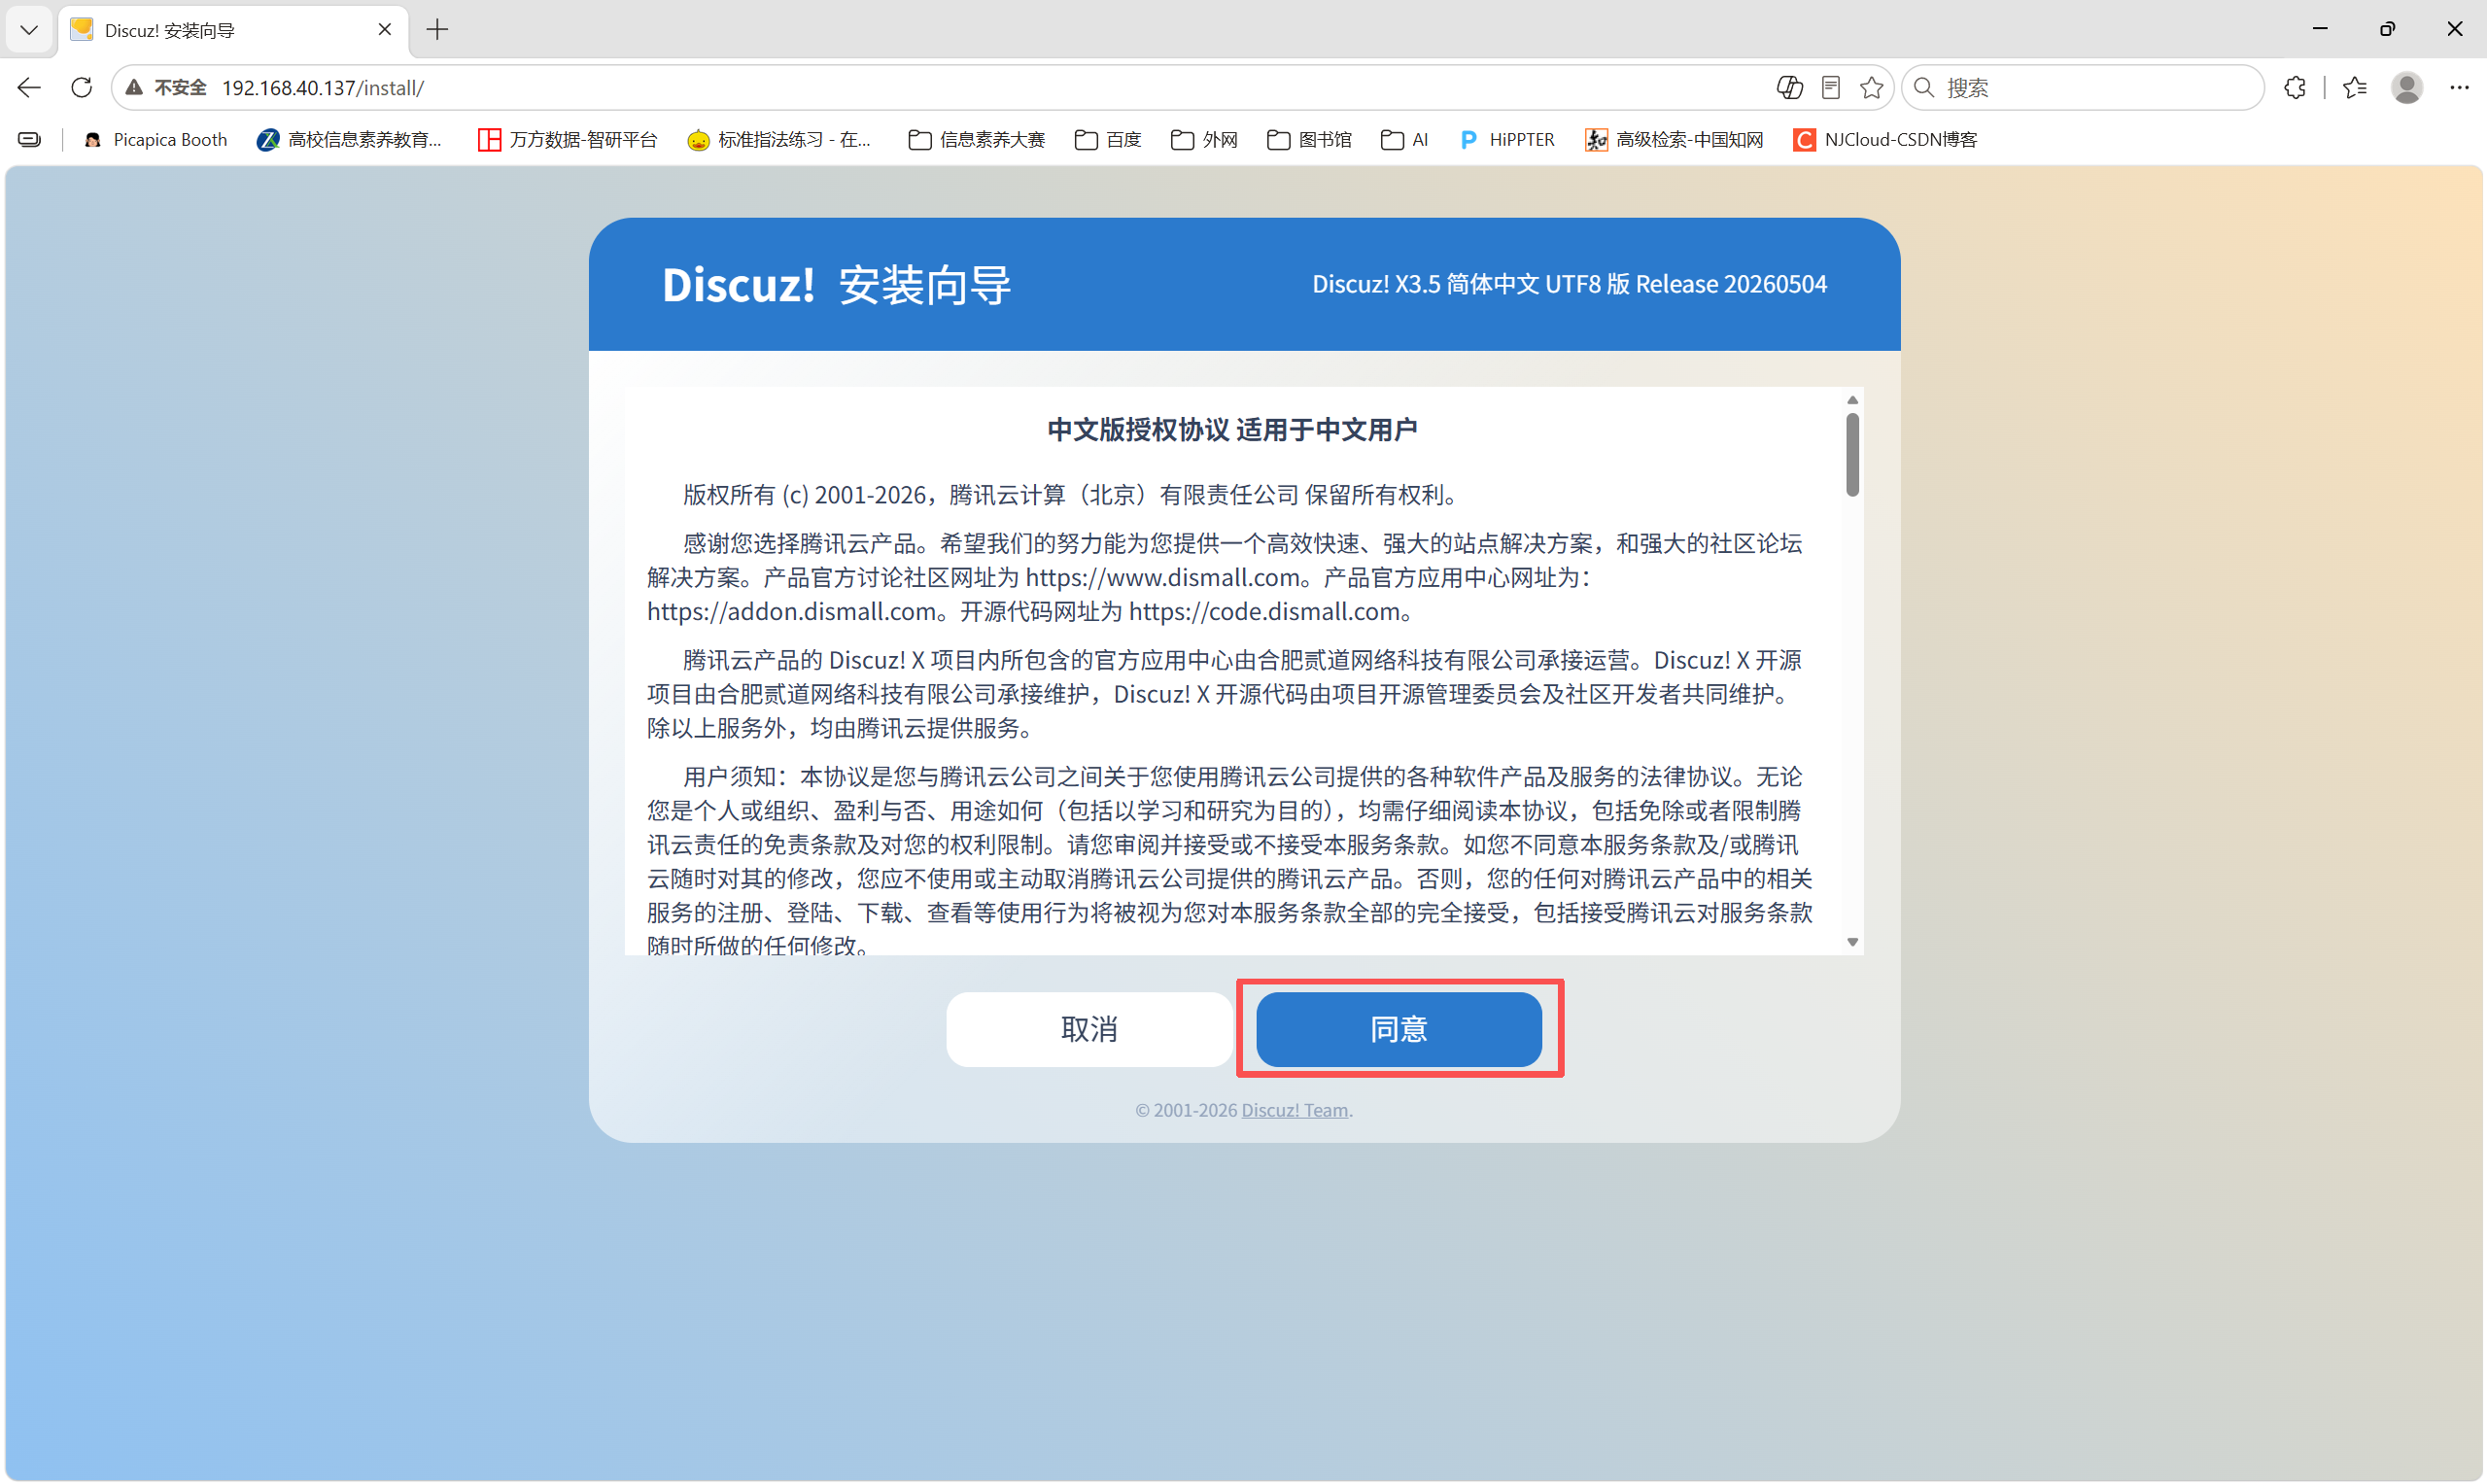This screenshot has height=1484, width=2487.
Task: Expand the AI bookmark folder
Action: pyautogui.click(x=1404, y=140)
